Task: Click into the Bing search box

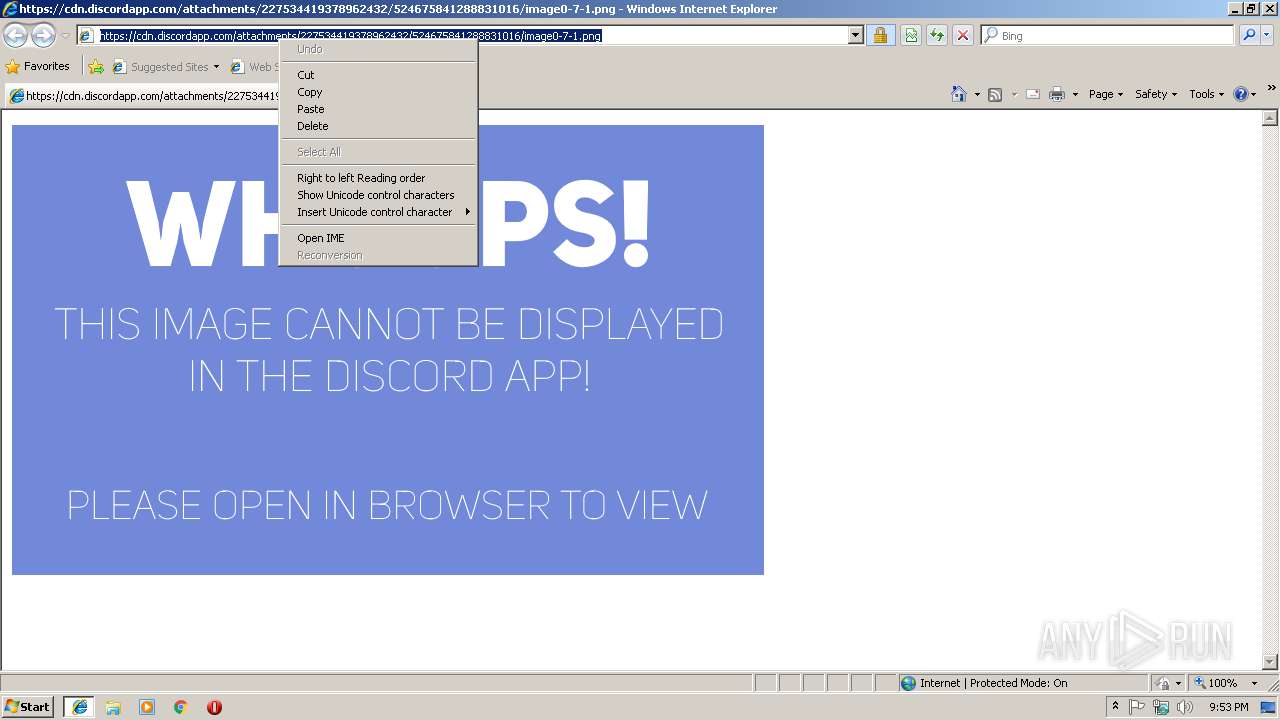Action: tap(1108, 36)
